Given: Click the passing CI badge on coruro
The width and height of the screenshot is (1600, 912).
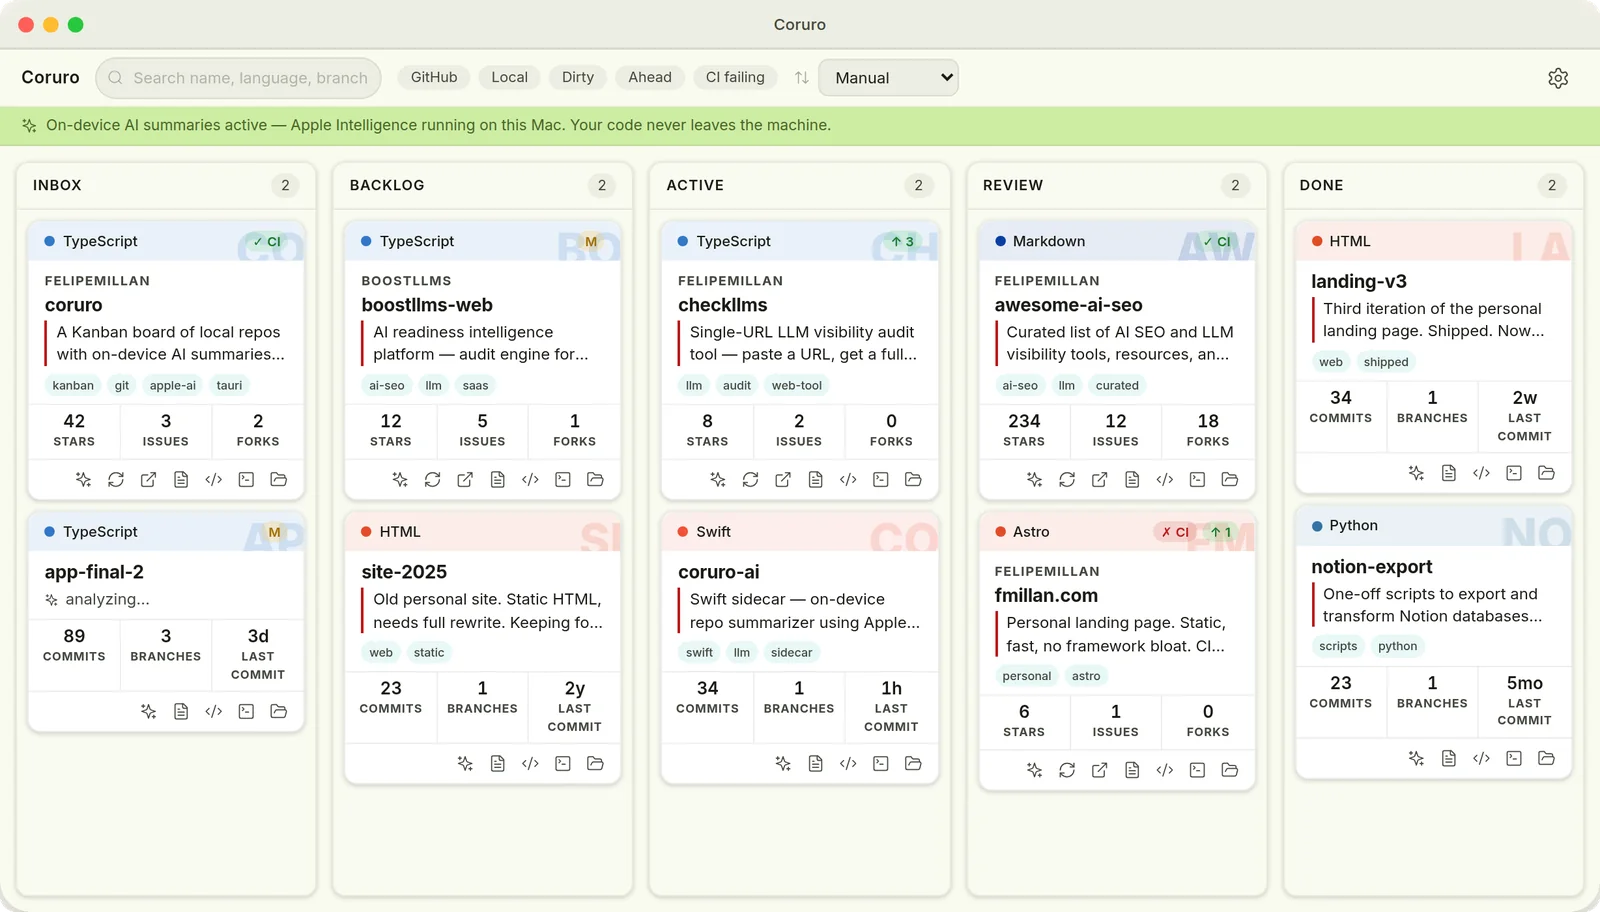Looking at the screenshot, I should 266,242.
